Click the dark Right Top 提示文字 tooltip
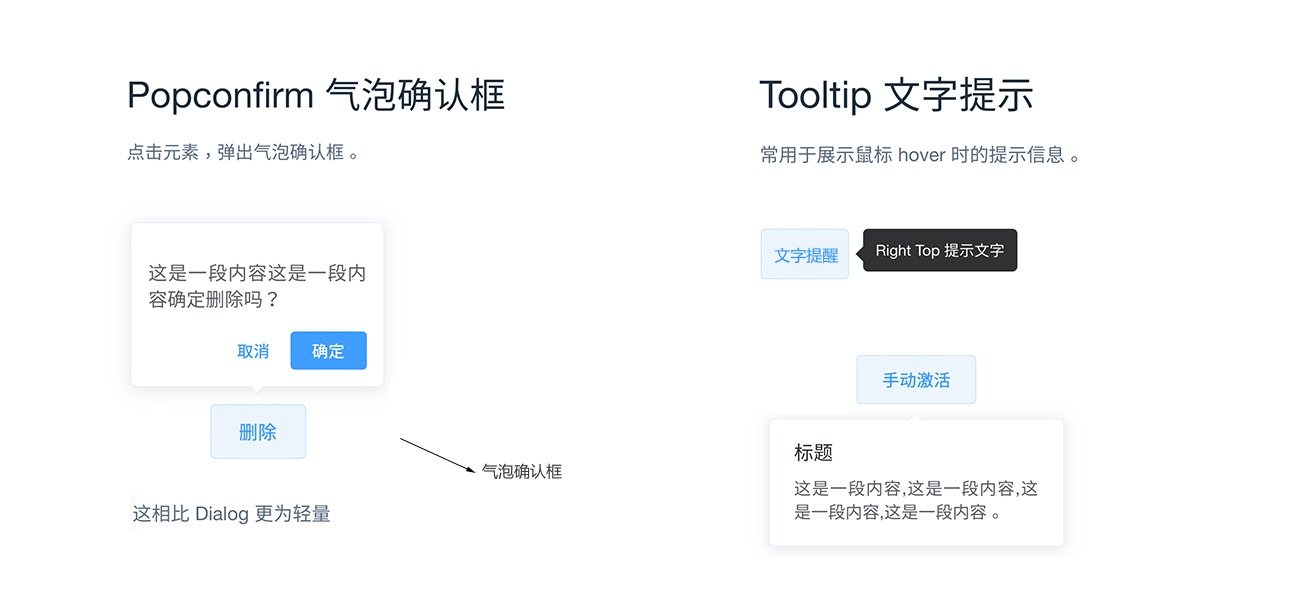Image resolution: width=1300 pixels, height=600 pixels. click(x=939, y=250)
